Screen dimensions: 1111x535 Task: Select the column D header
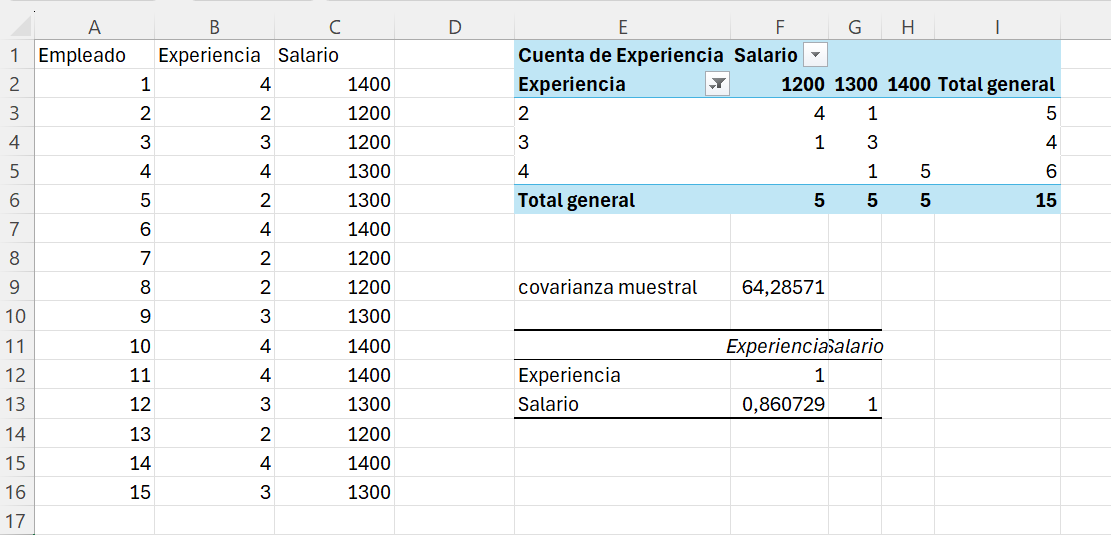point(454,27)
